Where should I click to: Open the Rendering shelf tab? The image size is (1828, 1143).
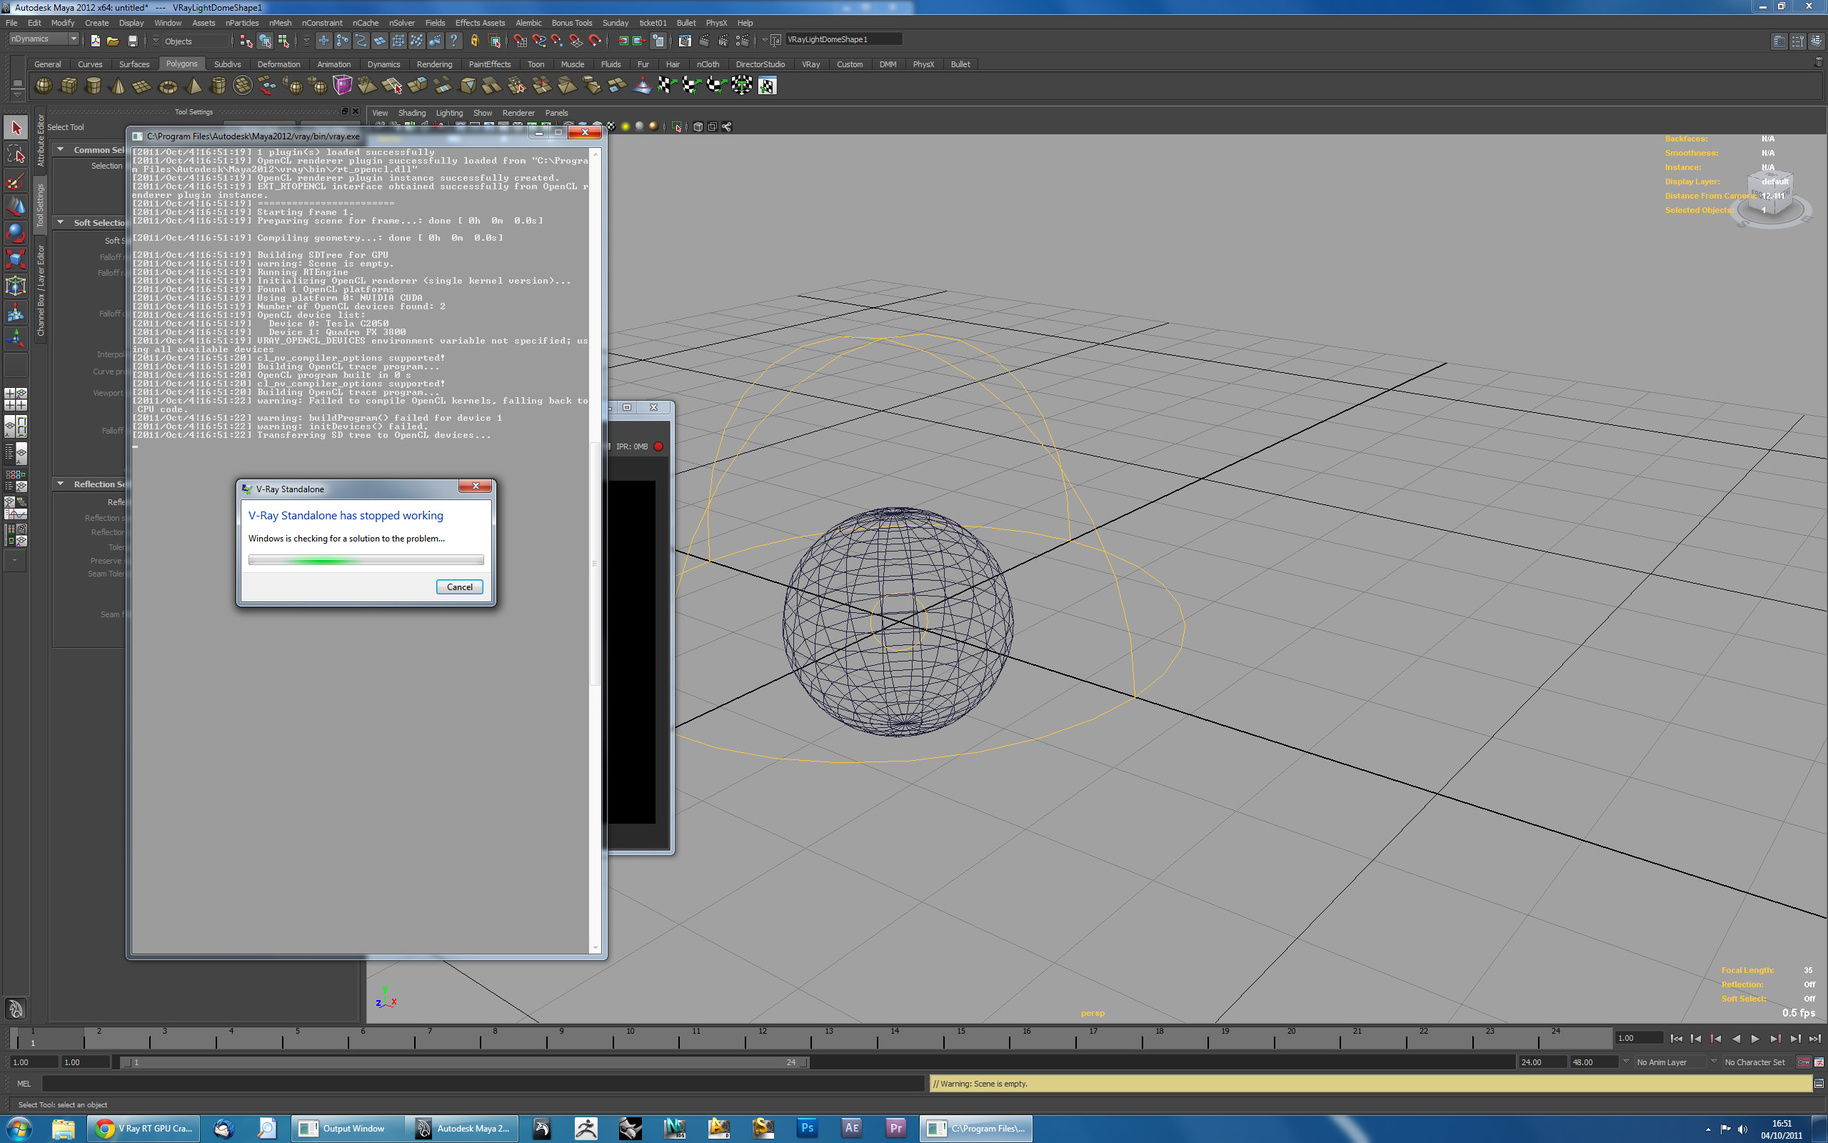(434, 64)
